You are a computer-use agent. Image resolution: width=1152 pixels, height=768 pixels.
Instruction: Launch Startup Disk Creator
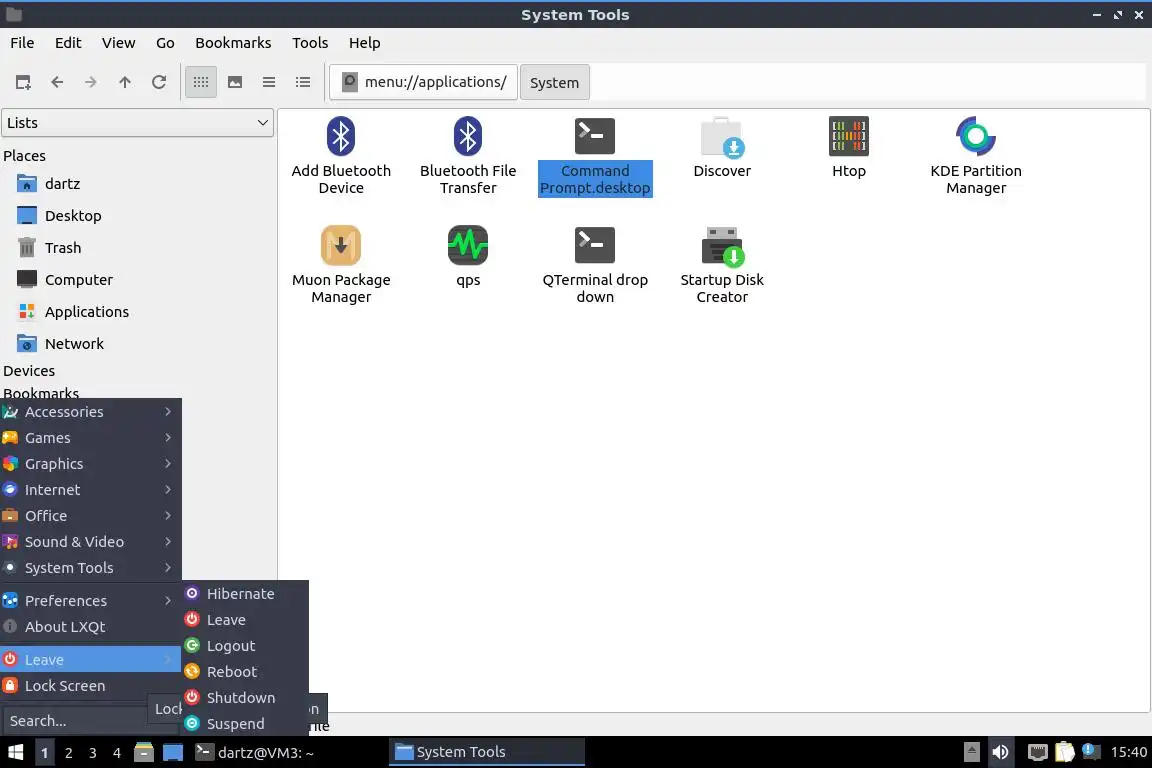pyautogui.click(x=722, y=265)
